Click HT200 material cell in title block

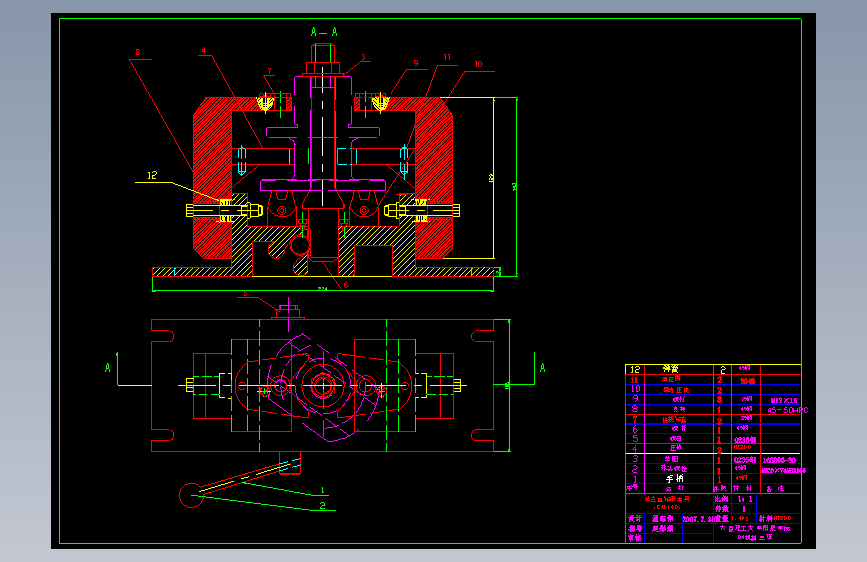(782, 518)
